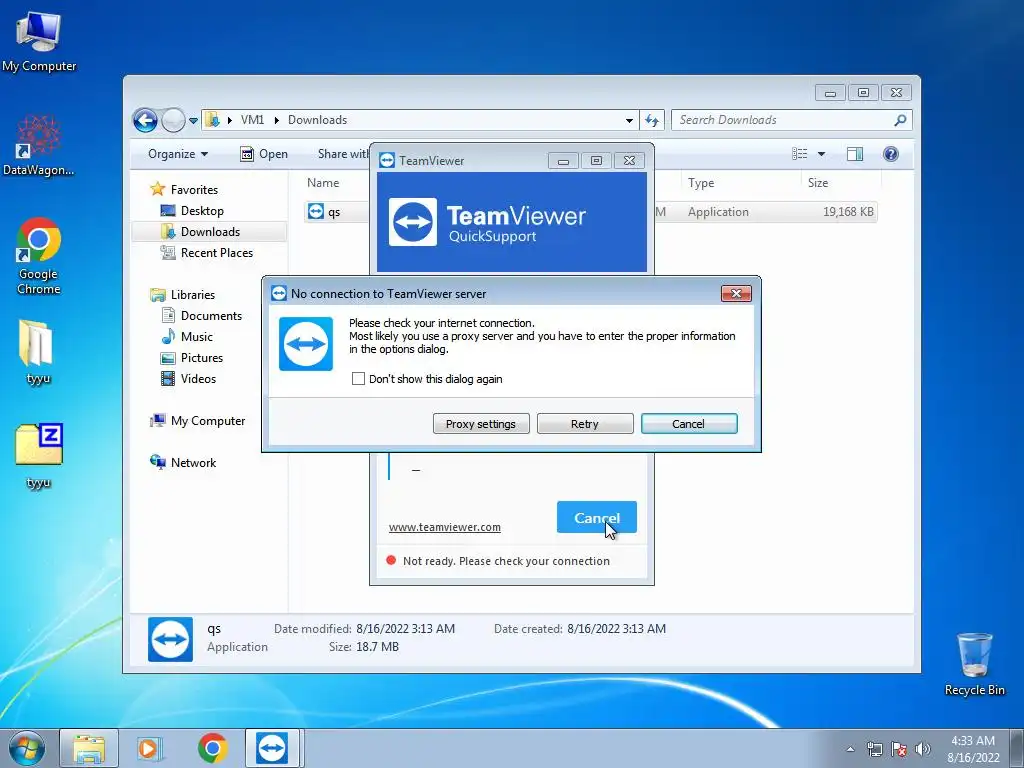Open File Explorer from taskbar
Image resolution: width=1024 pixels, height=768 pixels.
(x=89, y=748)
